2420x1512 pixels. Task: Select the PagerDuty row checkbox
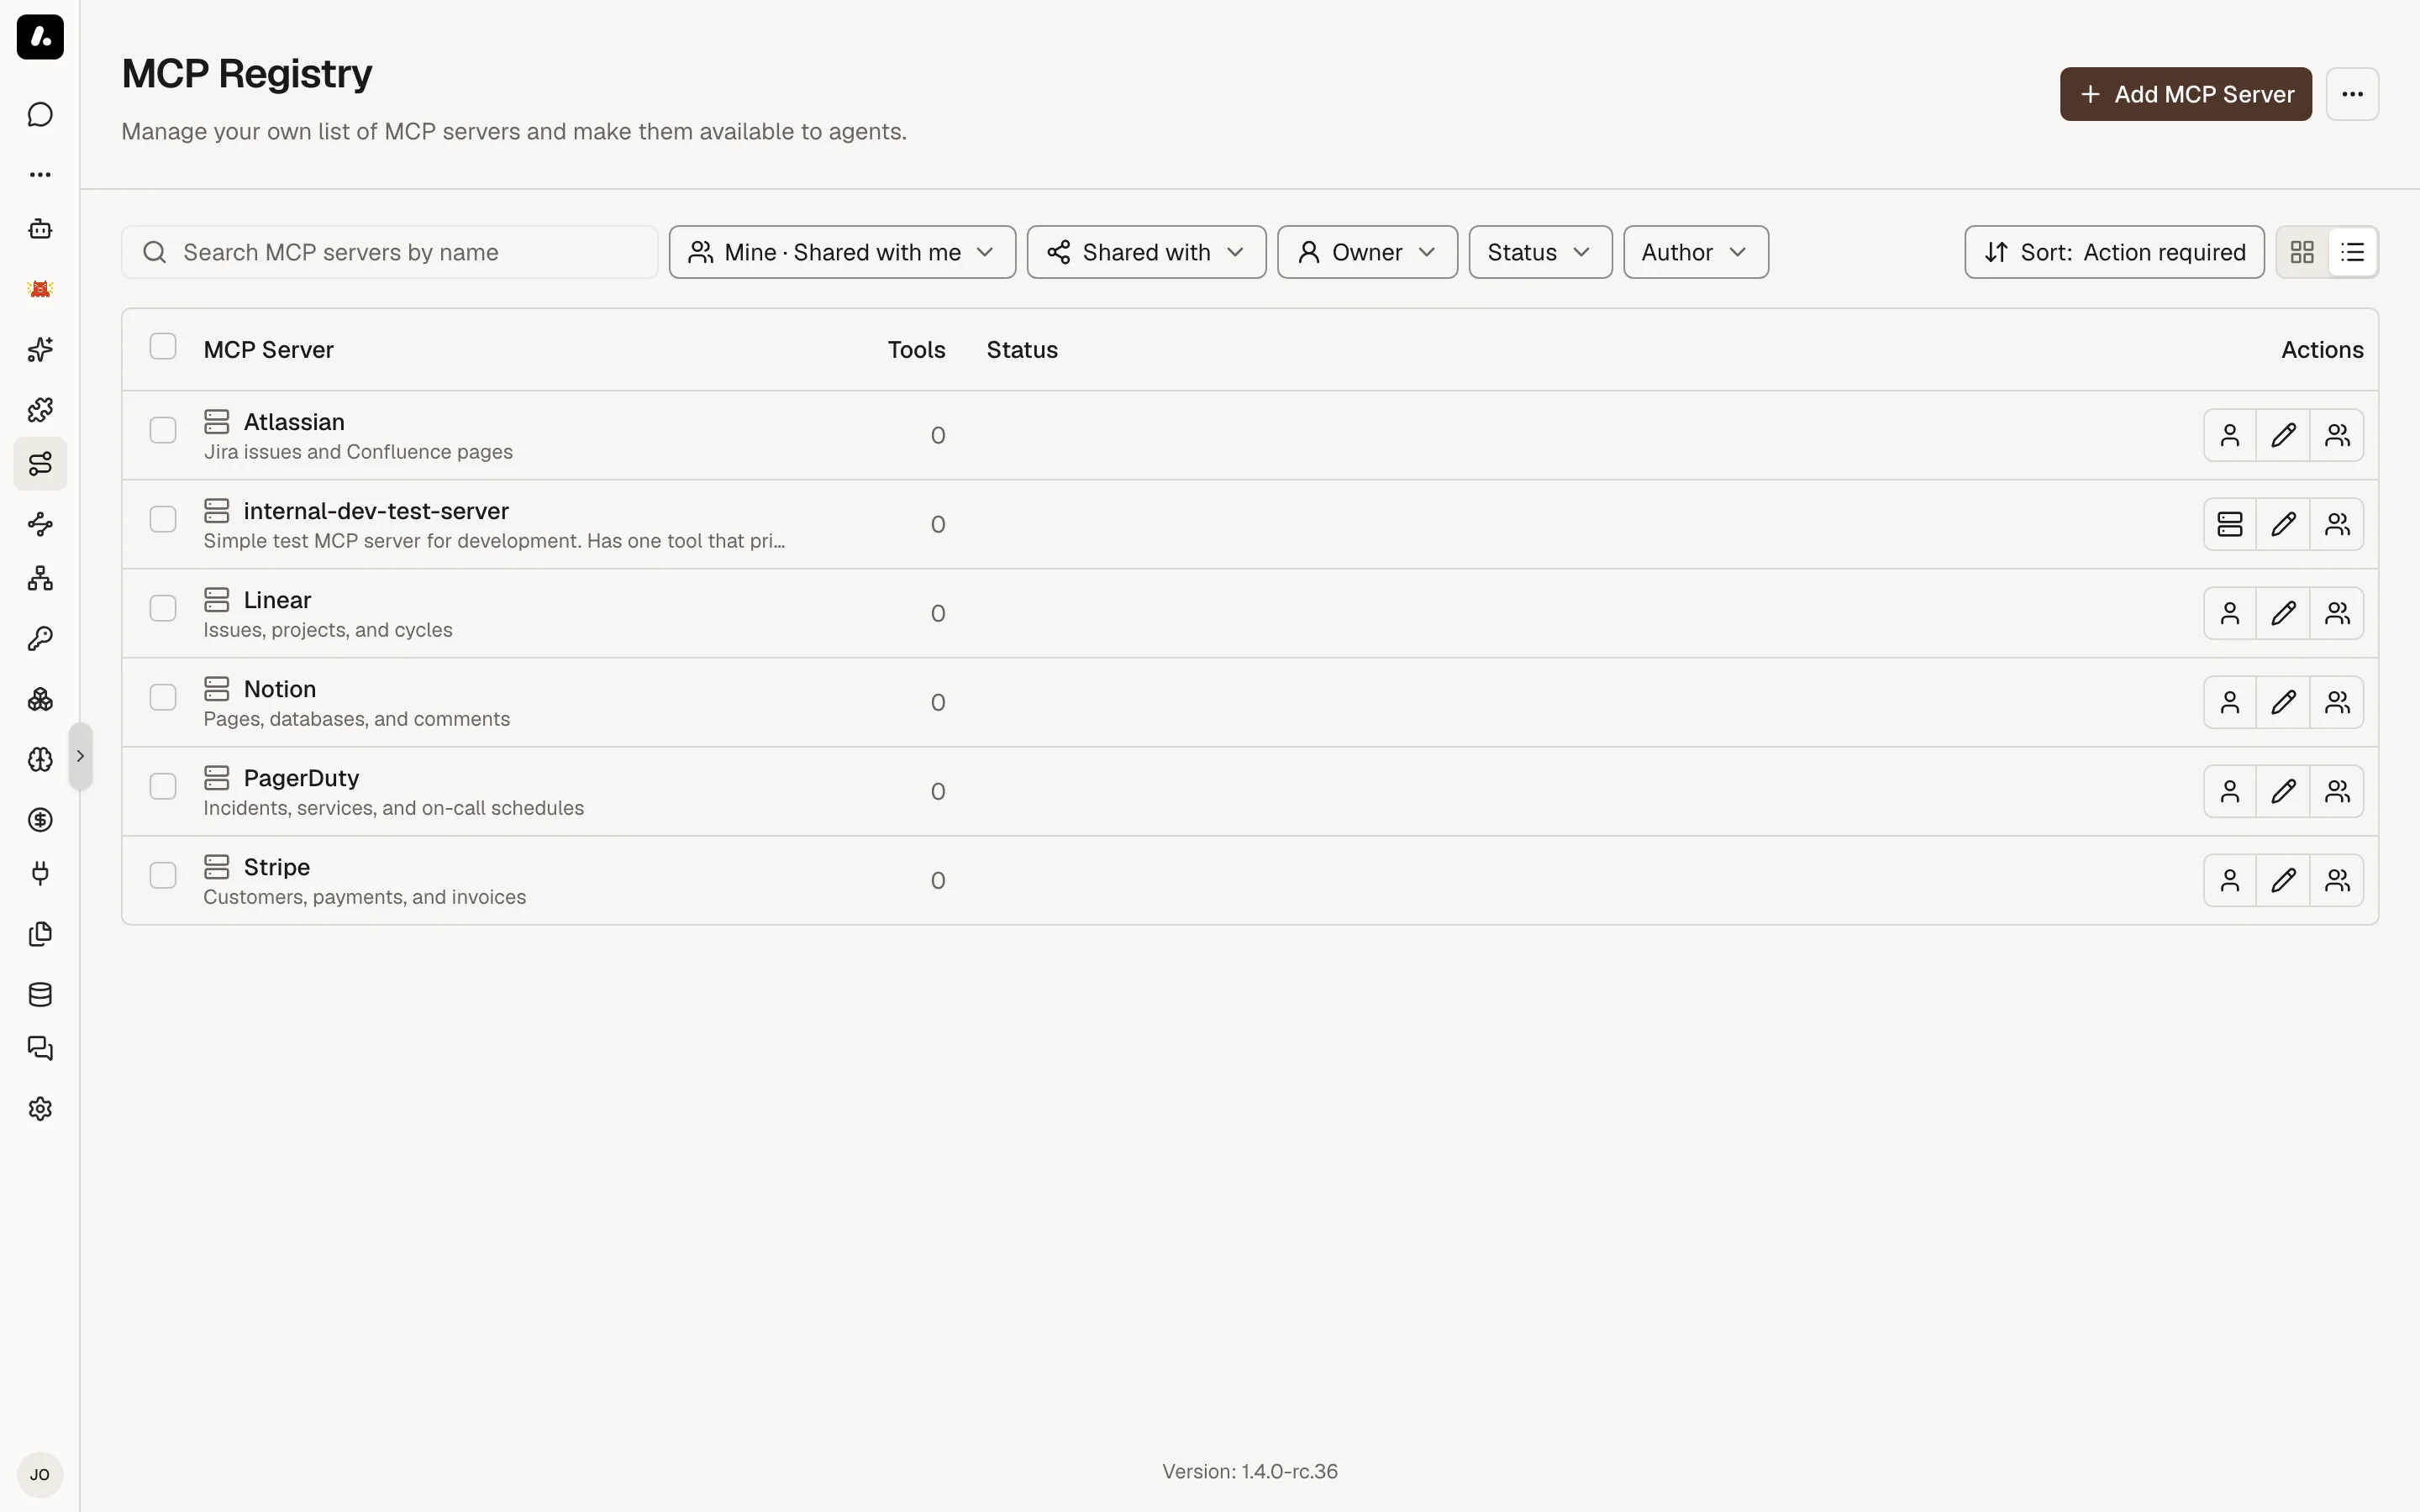click(x=163, y=786)
